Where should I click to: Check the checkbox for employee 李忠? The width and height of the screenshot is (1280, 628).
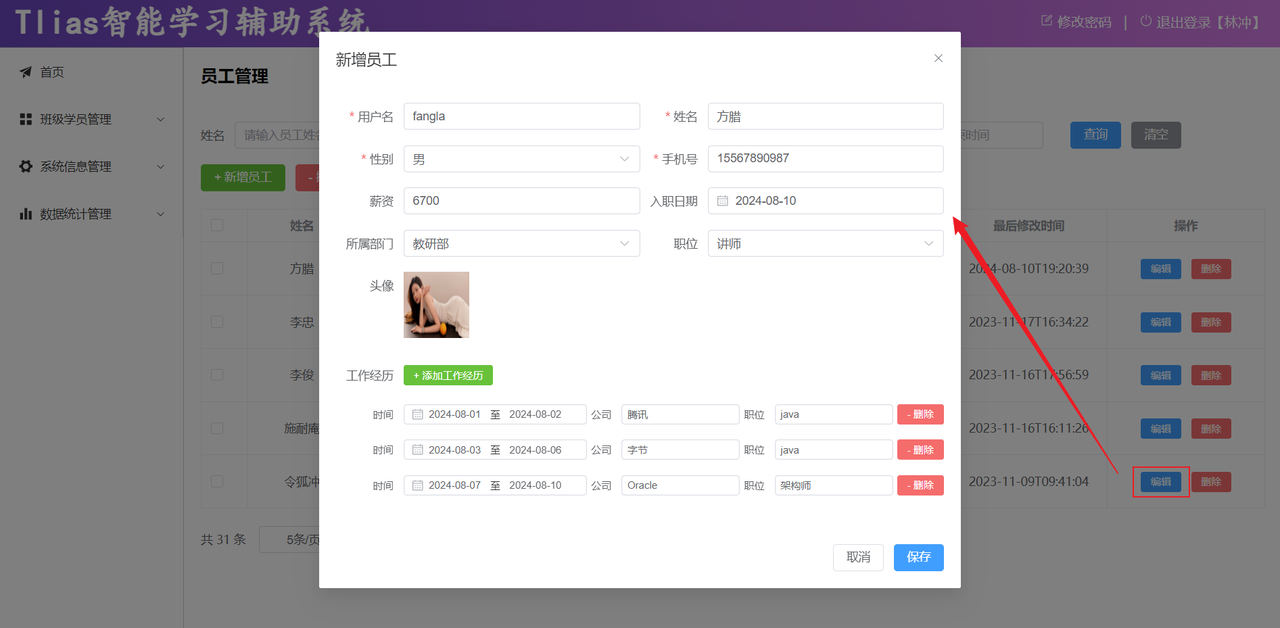click(x=217, y=322)
